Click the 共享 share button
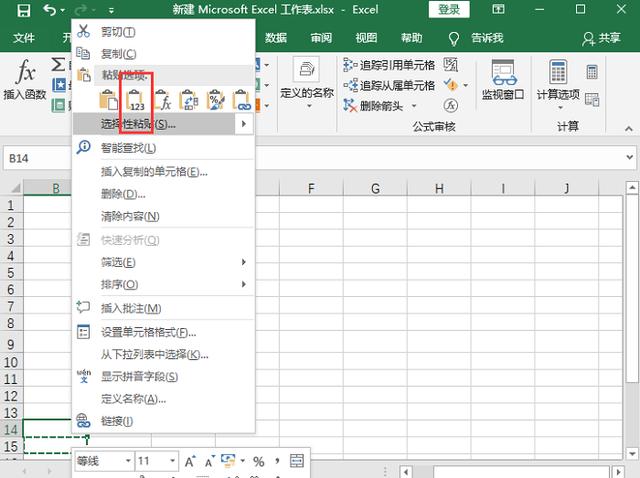Image resolution: width=640 pixels, height=478 pixels. [x=601, y=38]
